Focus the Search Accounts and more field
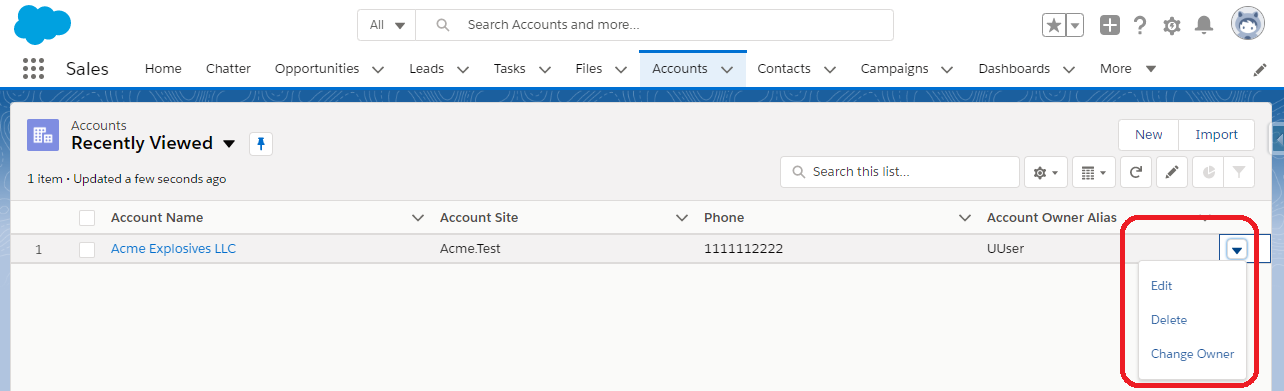 654,25
